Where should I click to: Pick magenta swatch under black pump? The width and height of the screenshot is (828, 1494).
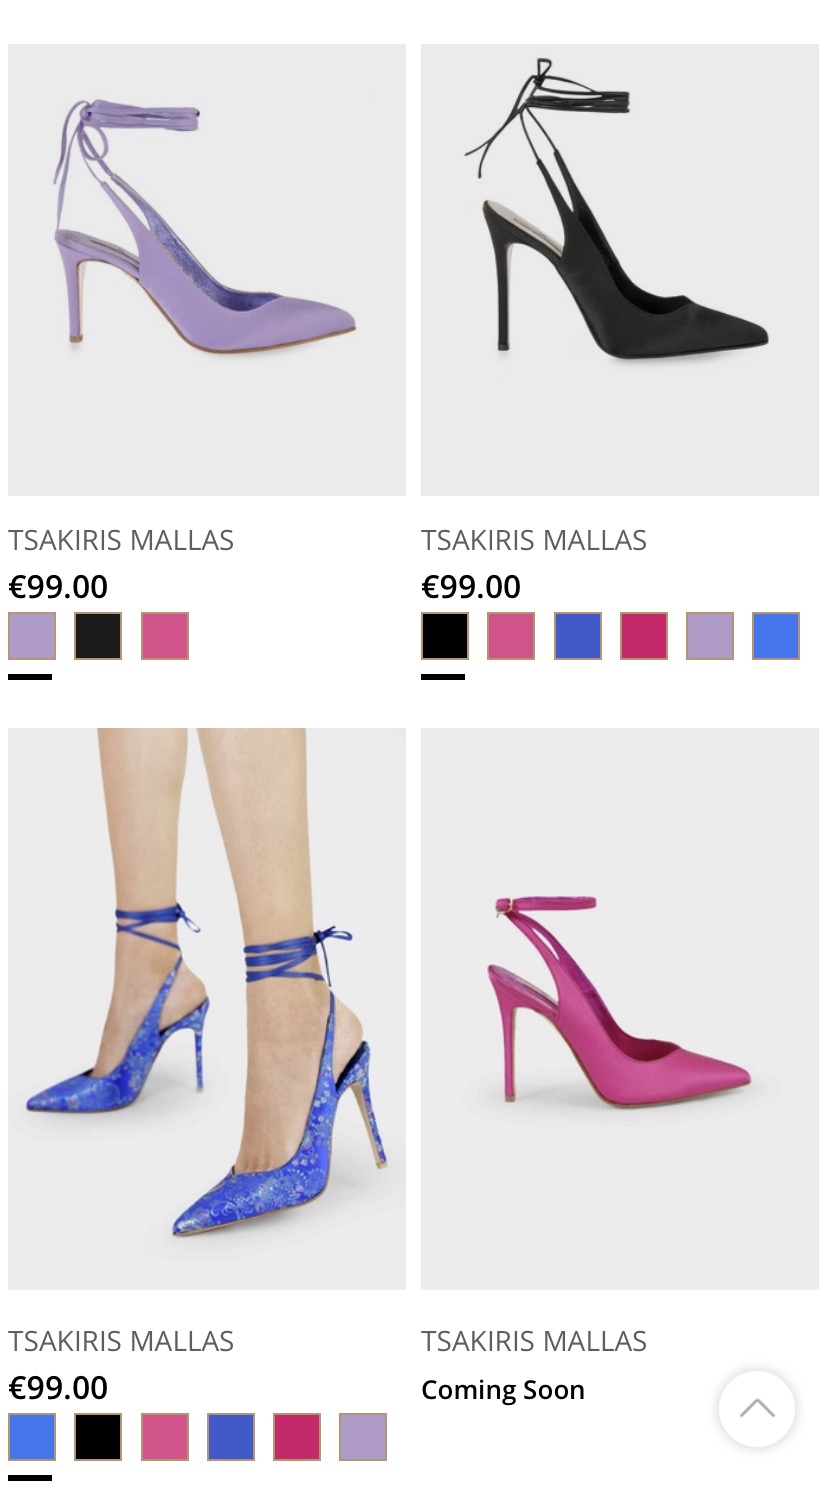644,636
